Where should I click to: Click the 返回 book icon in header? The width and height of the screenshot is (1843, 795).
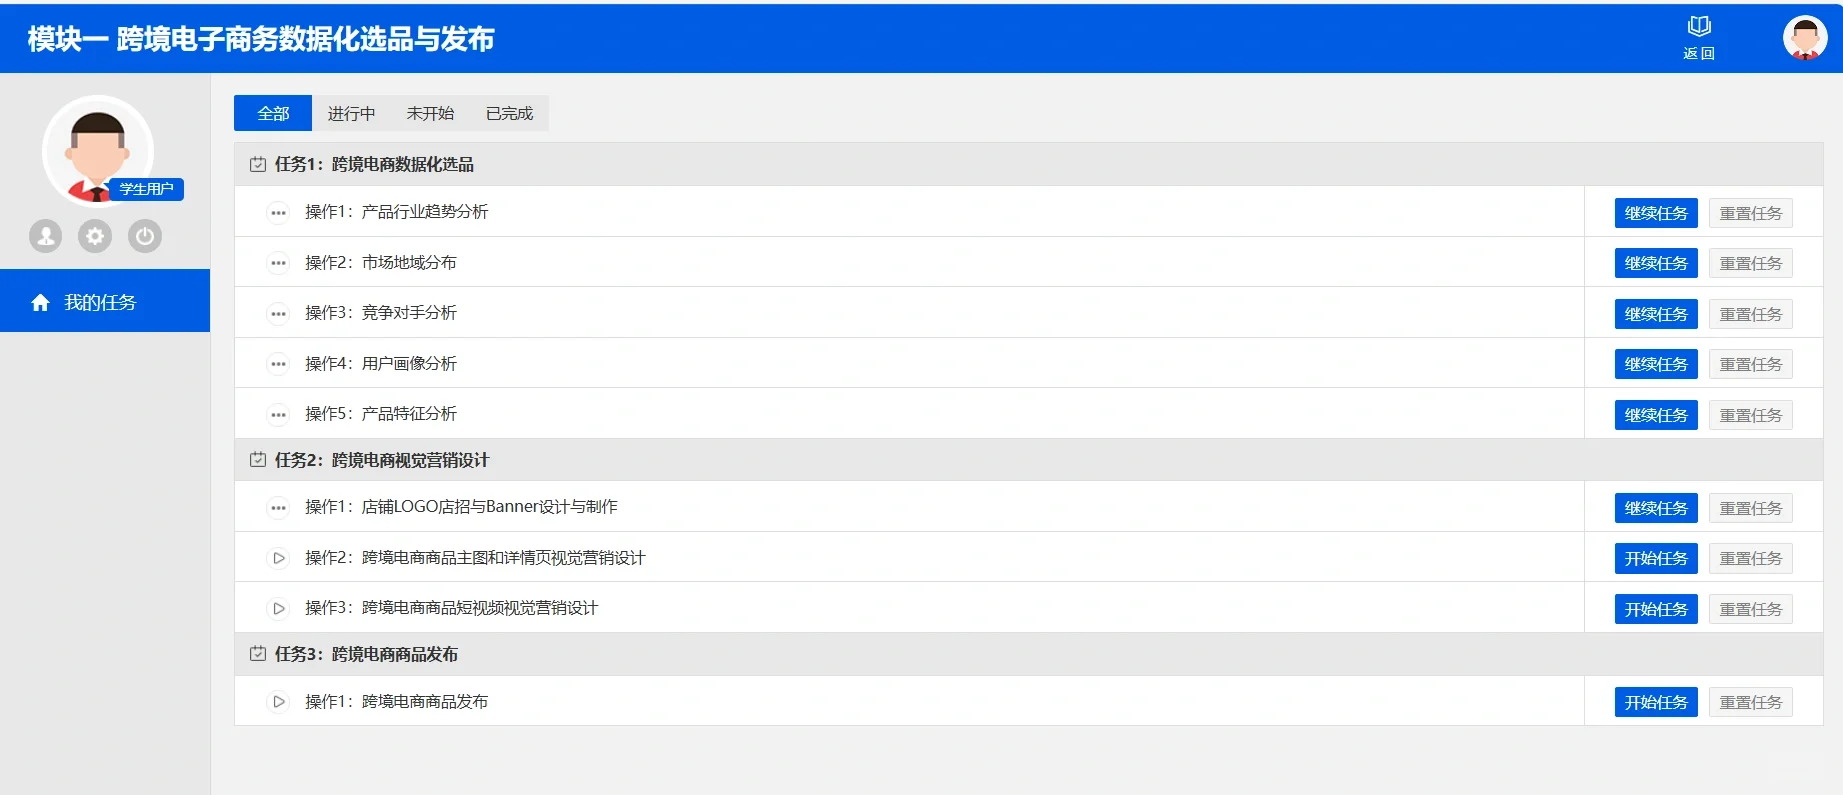point(1699,27)
